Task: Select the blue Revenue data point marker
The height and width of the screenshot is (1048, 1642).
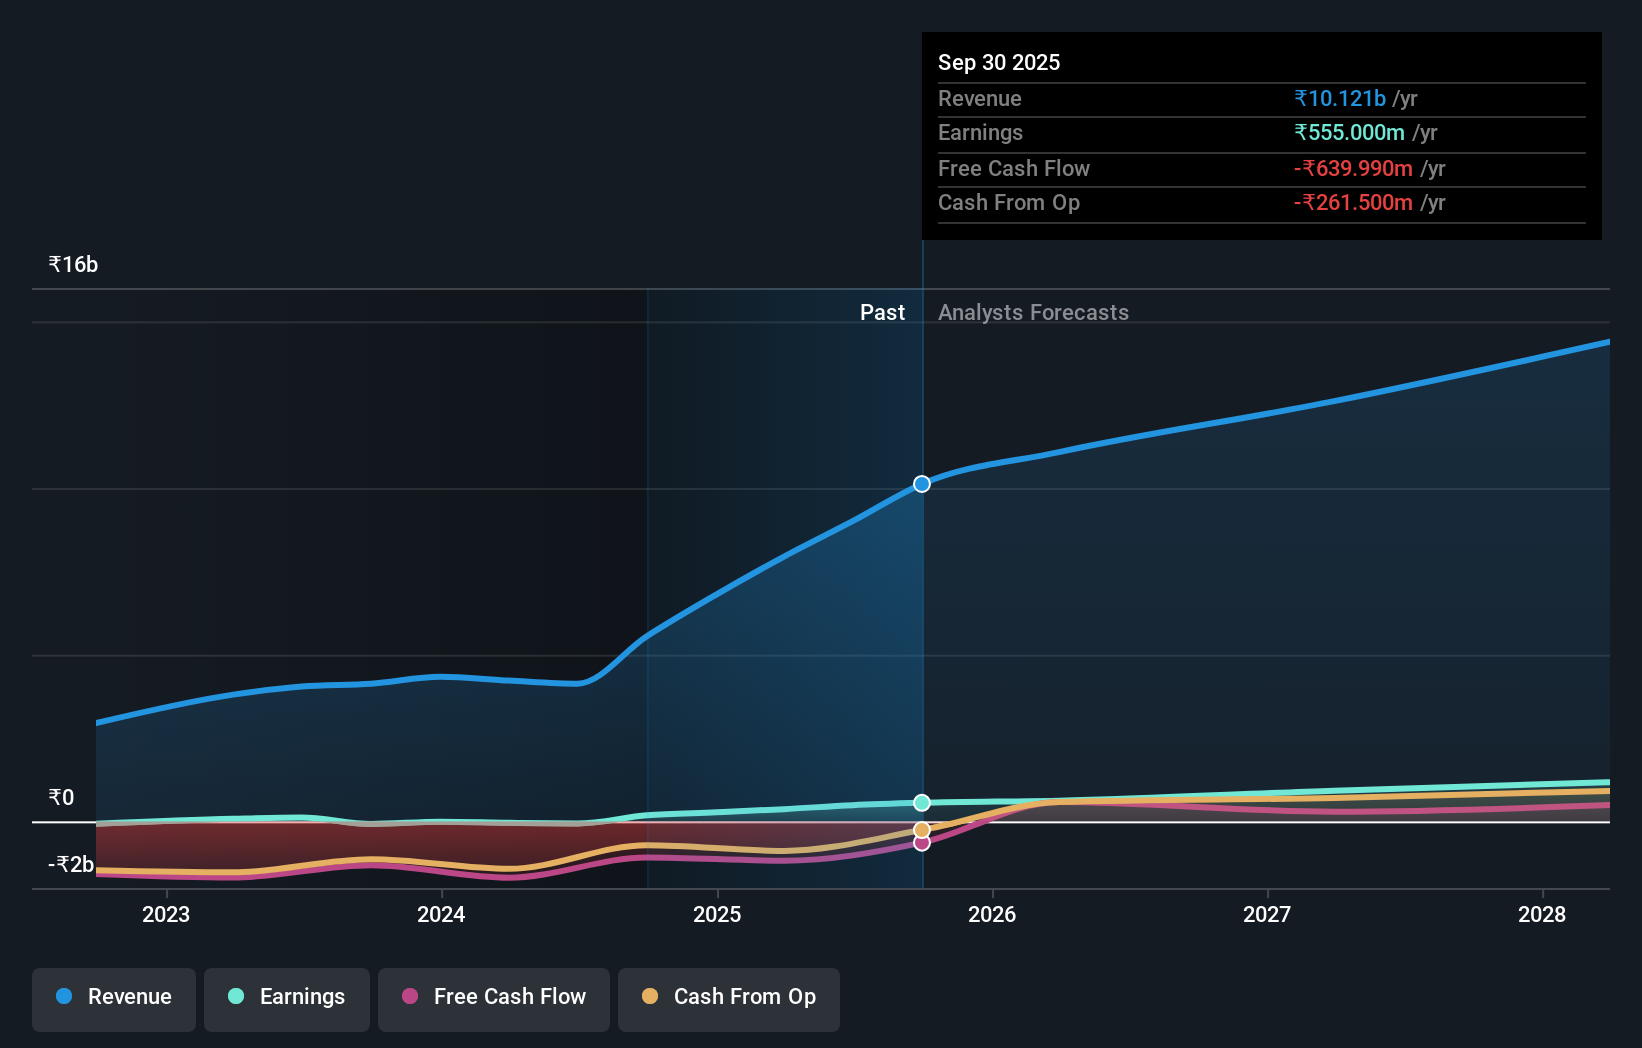Action: tap(921, 484)
